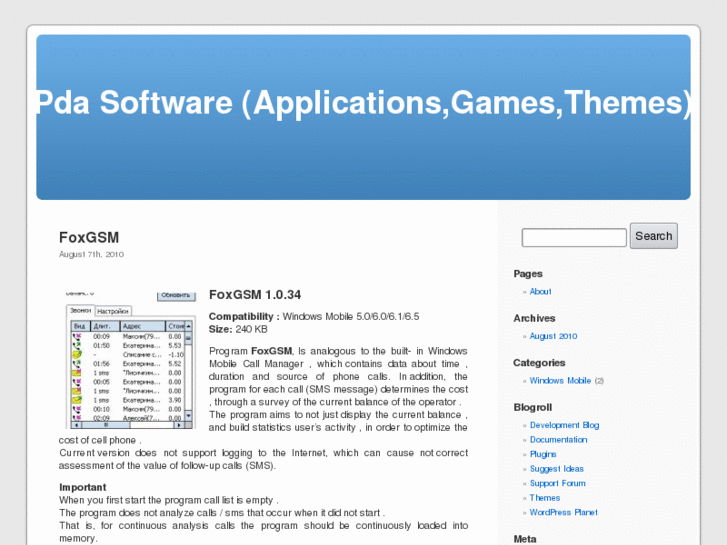Screen dimensions: 727x545
Task: Click the Size: 240 KB text
Action: 238,329
